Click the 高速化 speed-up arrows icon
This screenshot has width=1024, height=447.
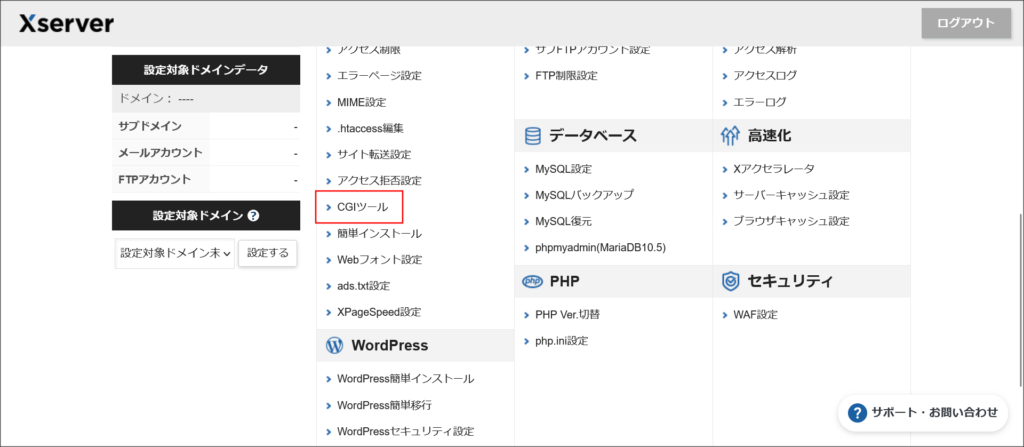[729, 136]
